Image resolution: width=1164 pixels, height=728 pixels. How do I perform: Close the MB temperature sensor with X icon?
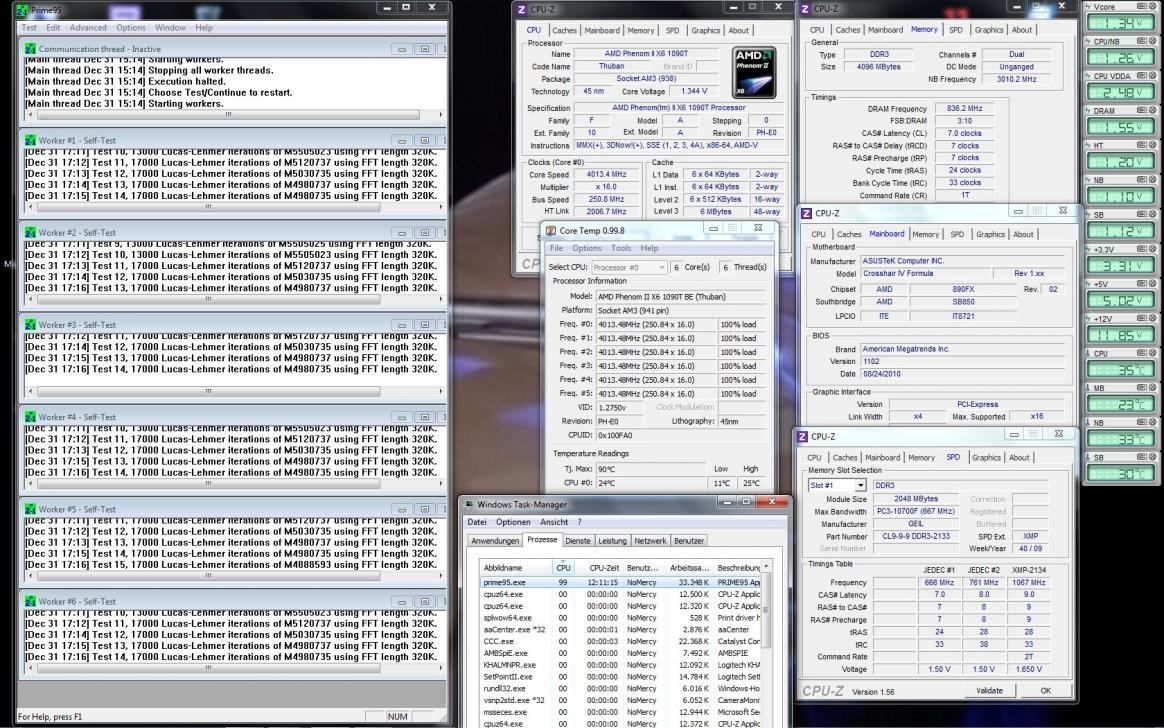(x=1153, y=387)
